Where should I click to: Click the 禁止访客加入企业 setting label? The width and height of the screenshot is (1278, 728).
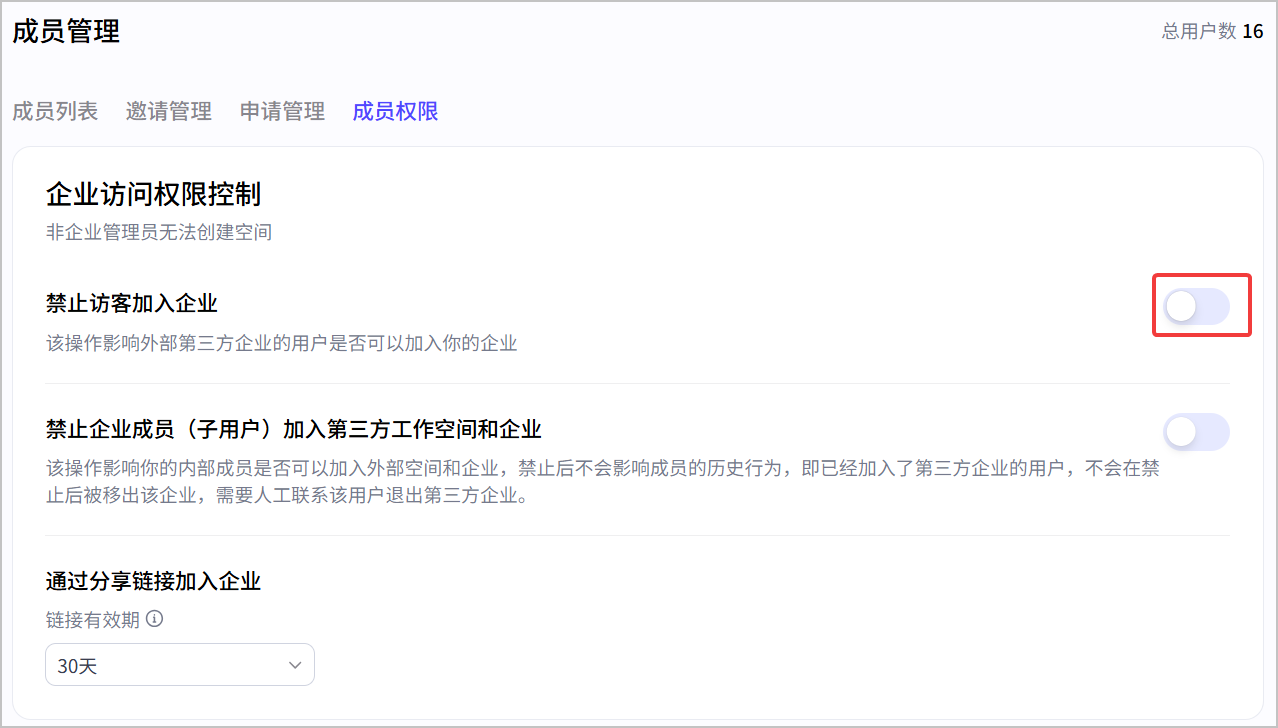point(132,303)
